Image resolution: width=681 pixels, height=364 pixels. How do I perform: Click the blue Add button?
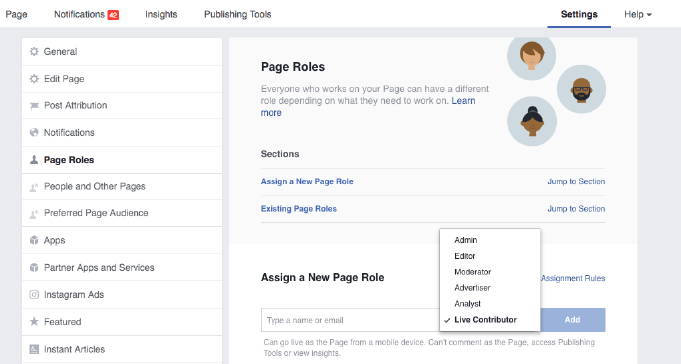[572, 320]
